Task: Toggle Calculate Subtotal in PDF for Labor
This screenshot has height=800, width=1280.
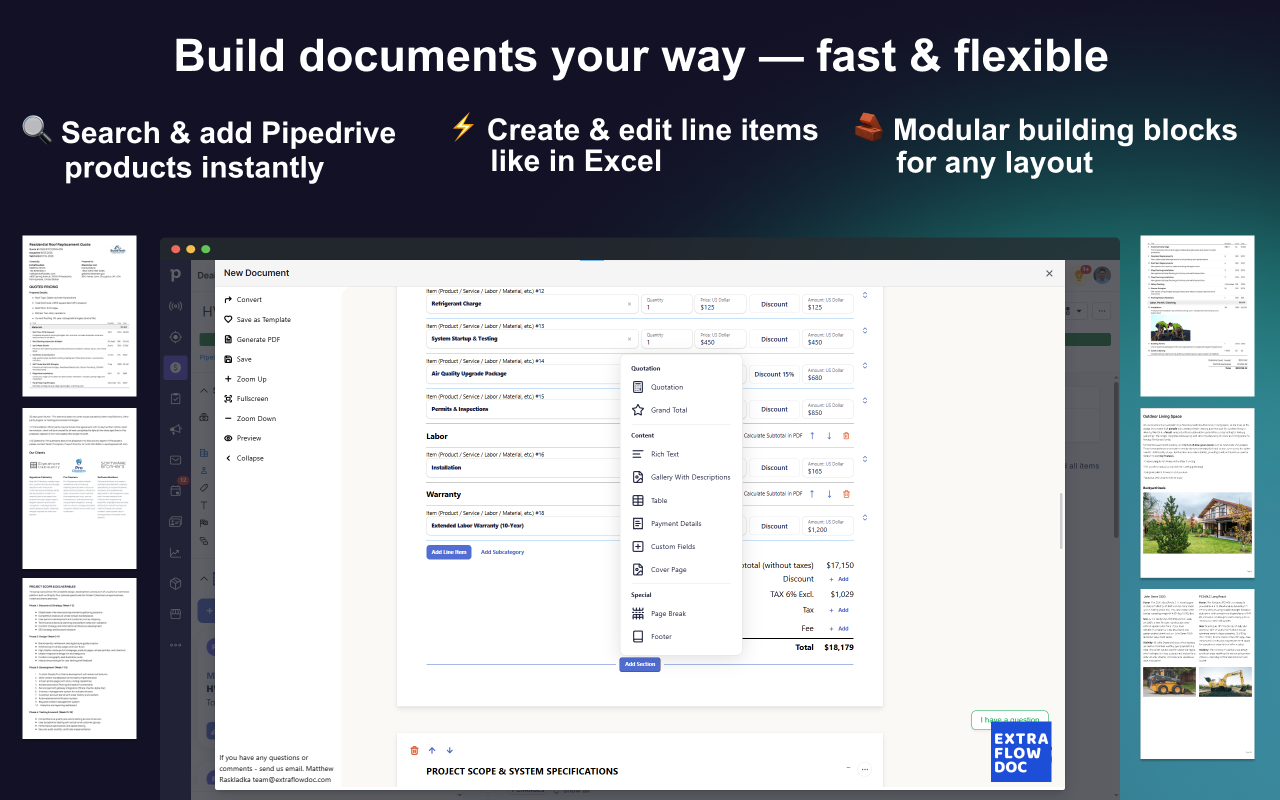Action: (772, 436)
